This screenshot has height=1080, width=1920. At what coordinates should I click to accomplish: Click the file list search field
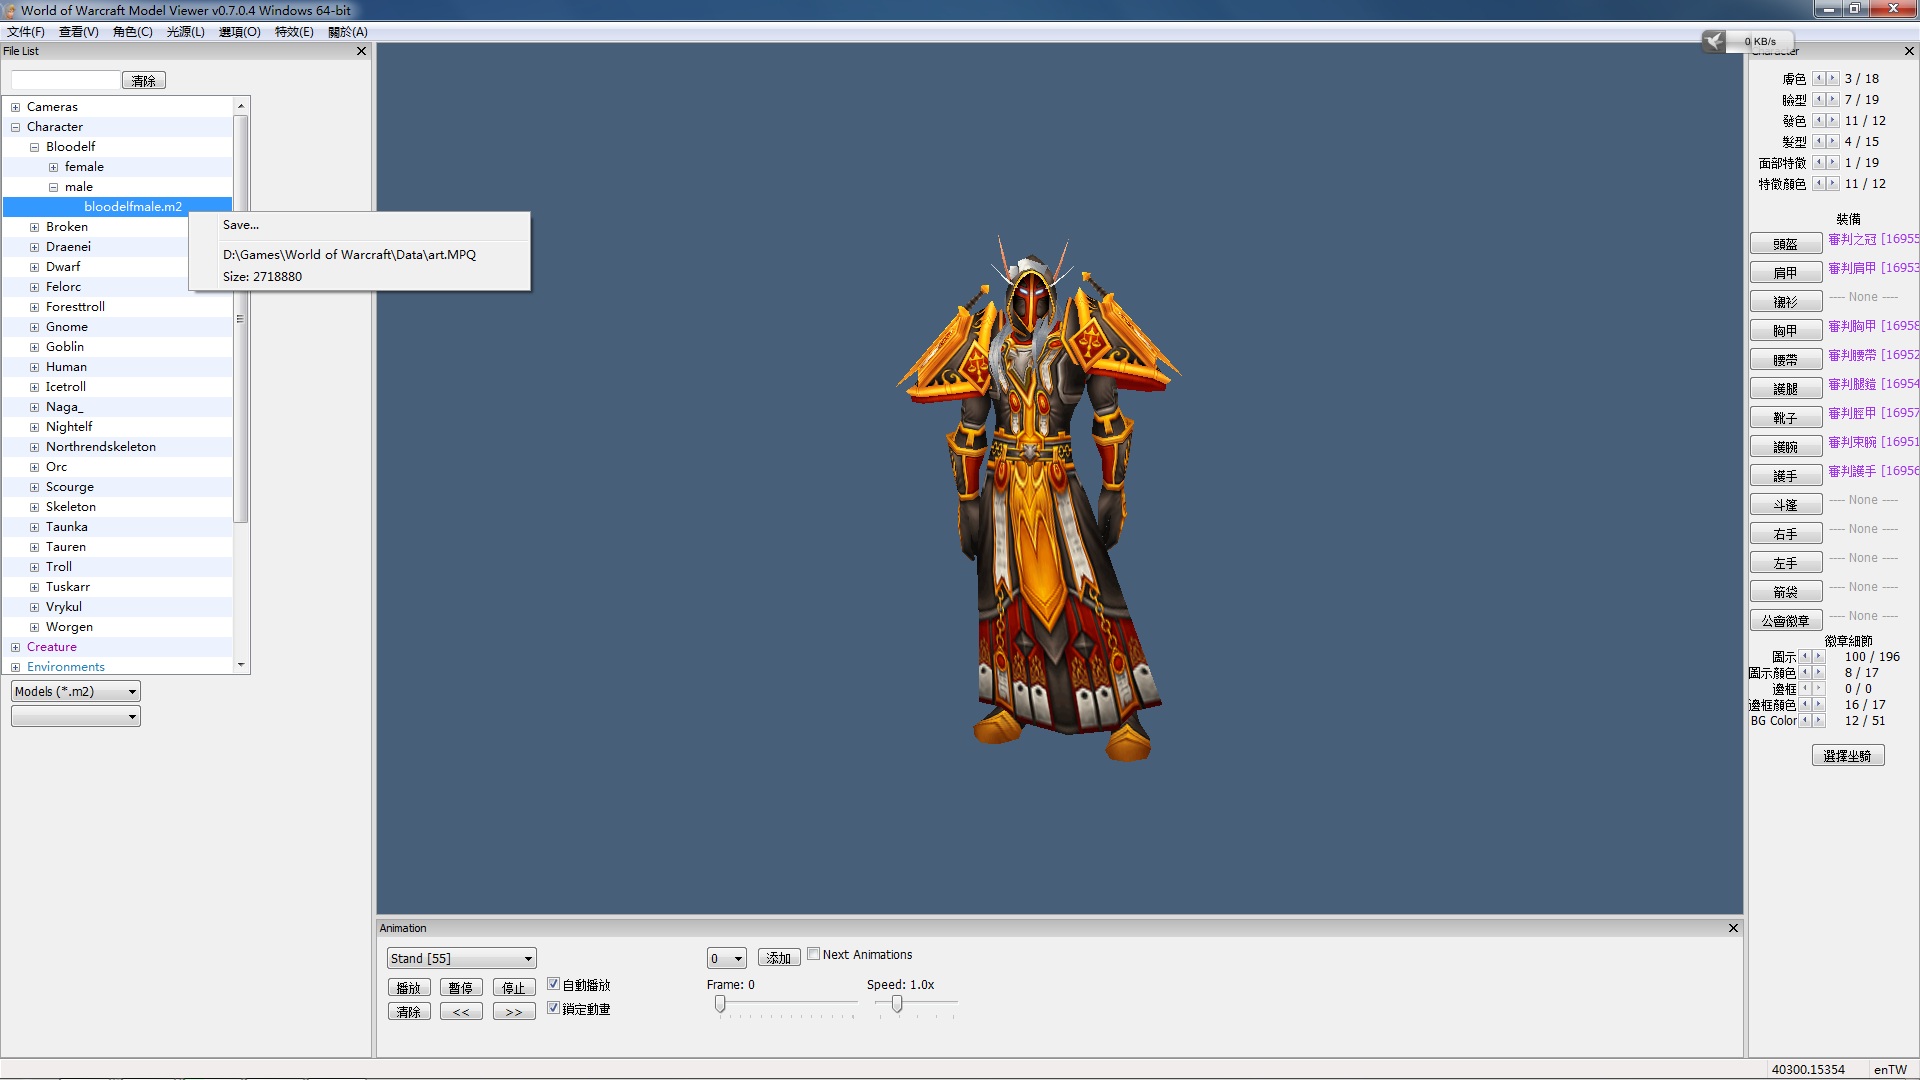[x=66, y=79]
